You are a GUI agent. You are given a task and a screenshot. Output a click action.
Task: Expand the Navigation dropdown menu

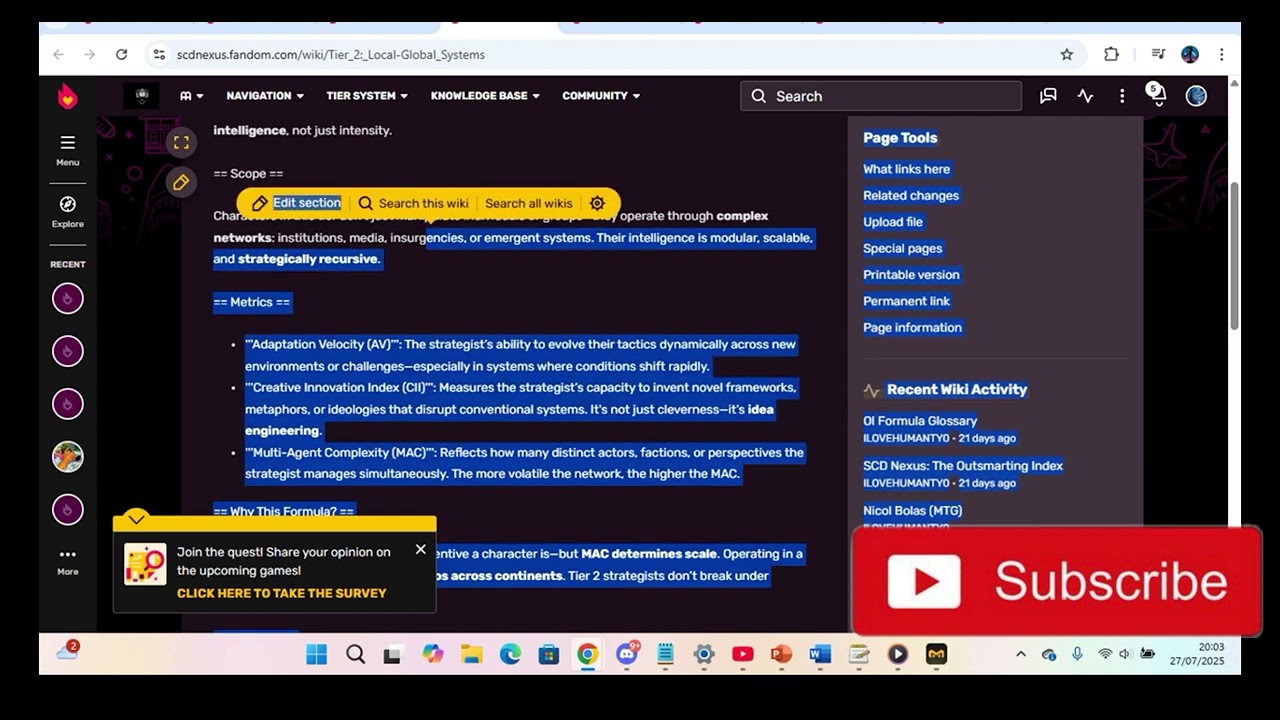(265, 96)
